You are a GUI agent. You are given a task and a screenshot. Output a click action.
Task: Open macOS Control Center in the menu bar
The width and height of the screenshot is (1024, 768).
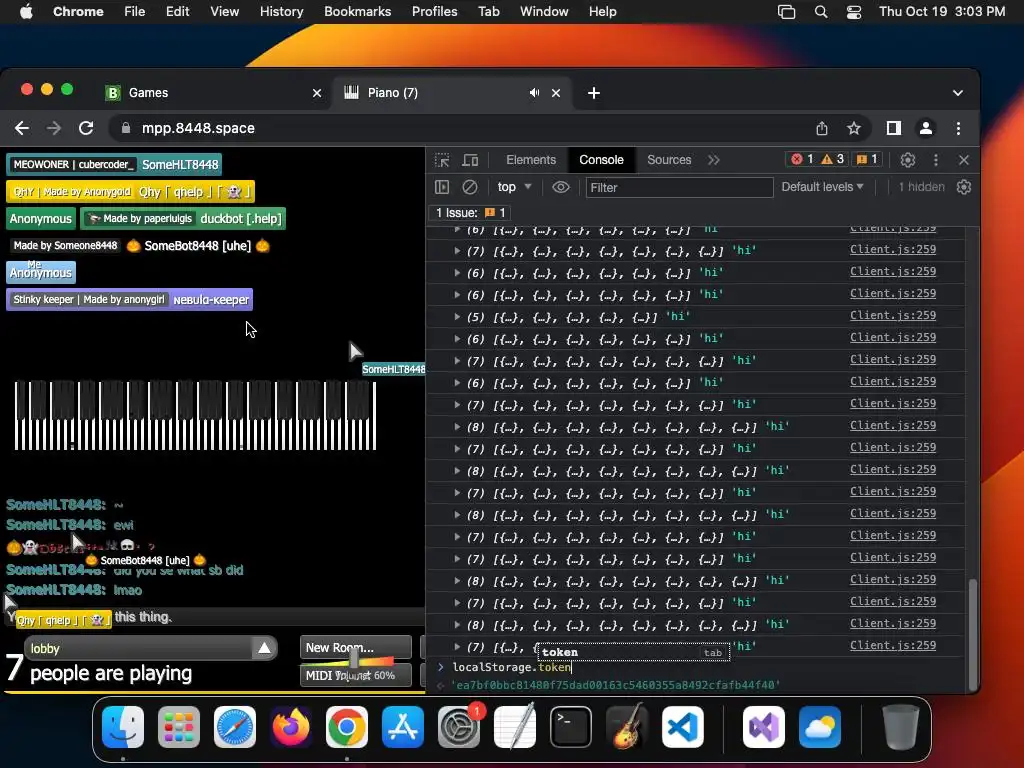(x=854, y=12)
